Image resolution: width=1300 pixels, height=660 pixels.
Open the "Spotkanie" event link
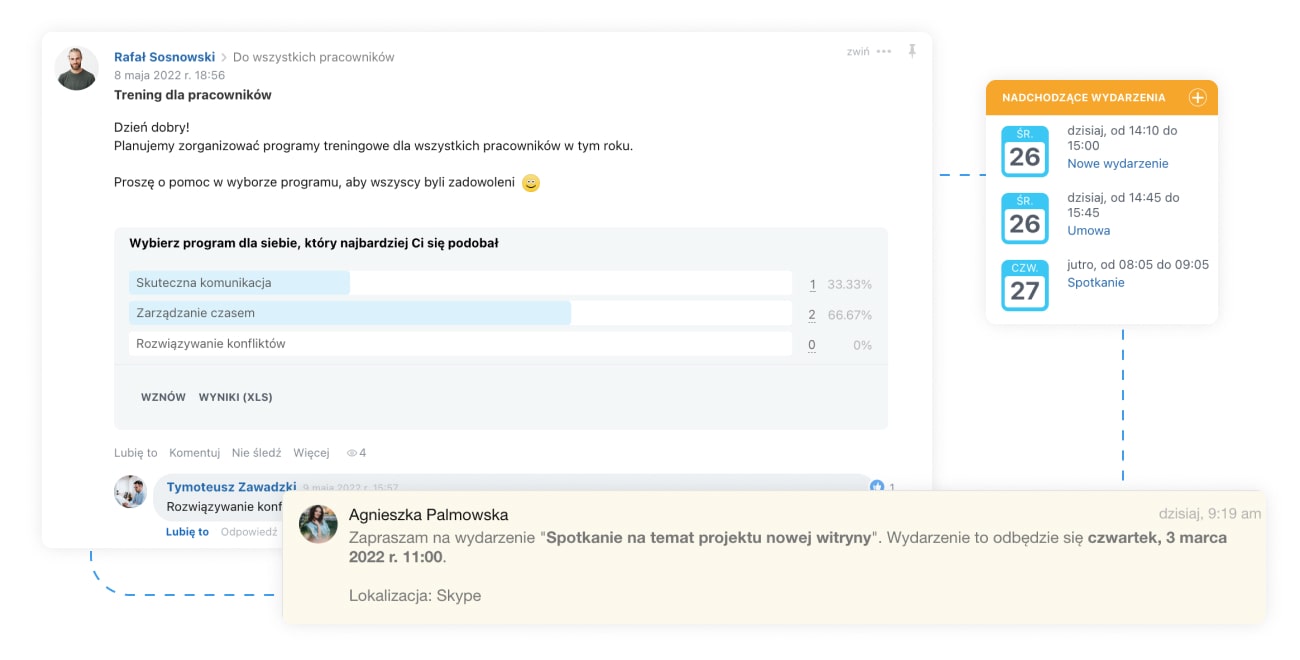[1095, 283]
